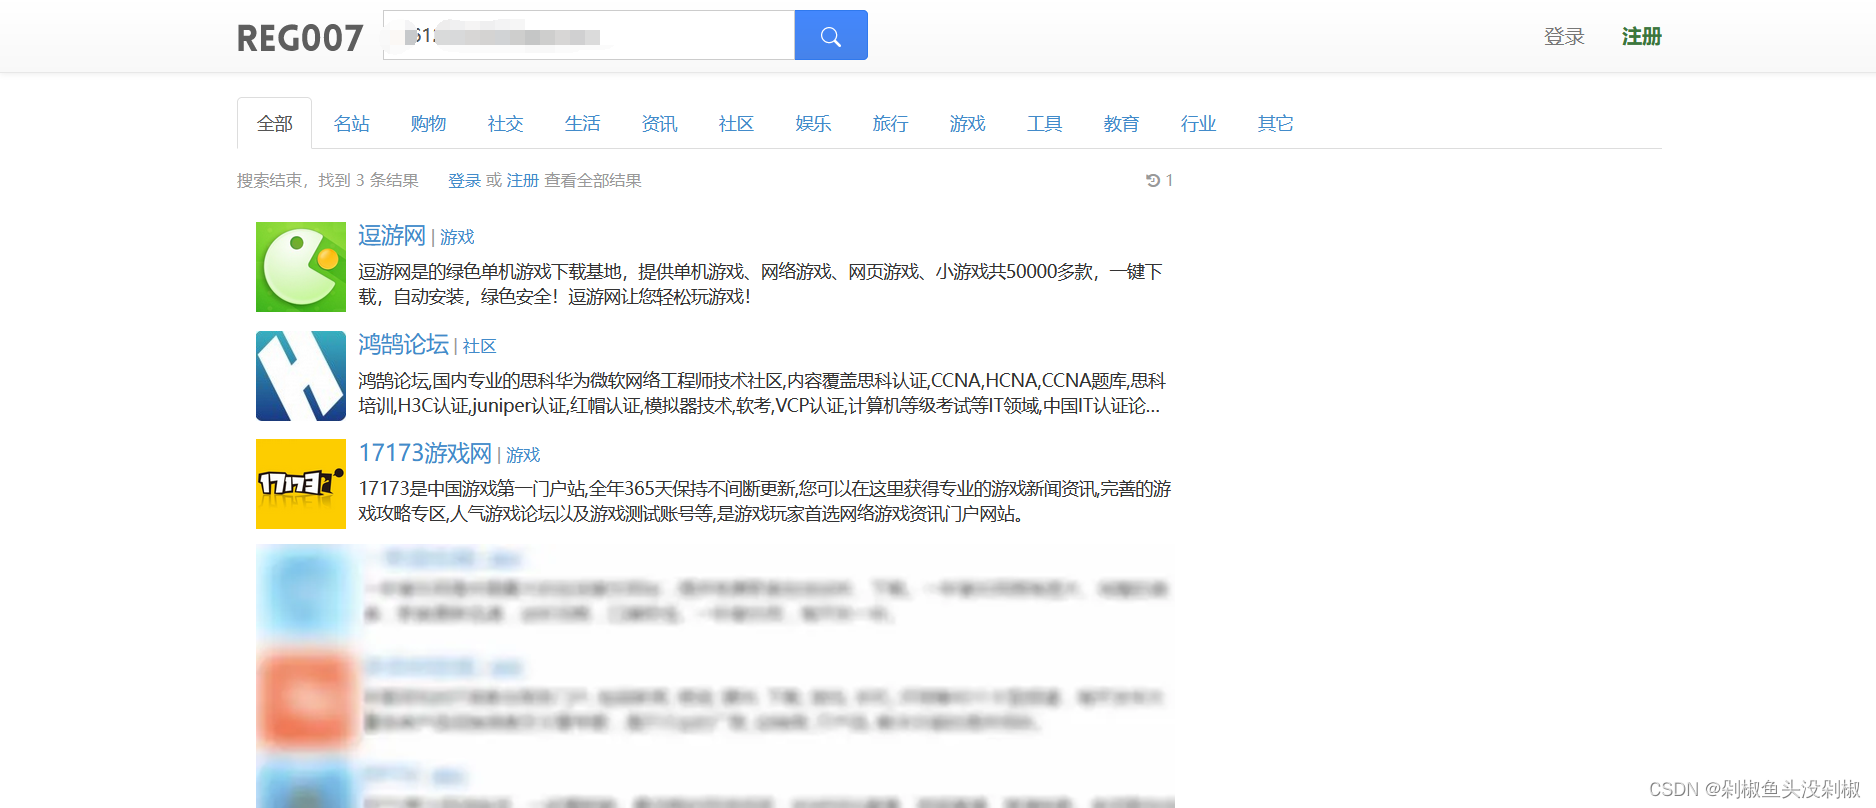
Task: Click the blue search magnifier button
Action: [x=830, y=35]
